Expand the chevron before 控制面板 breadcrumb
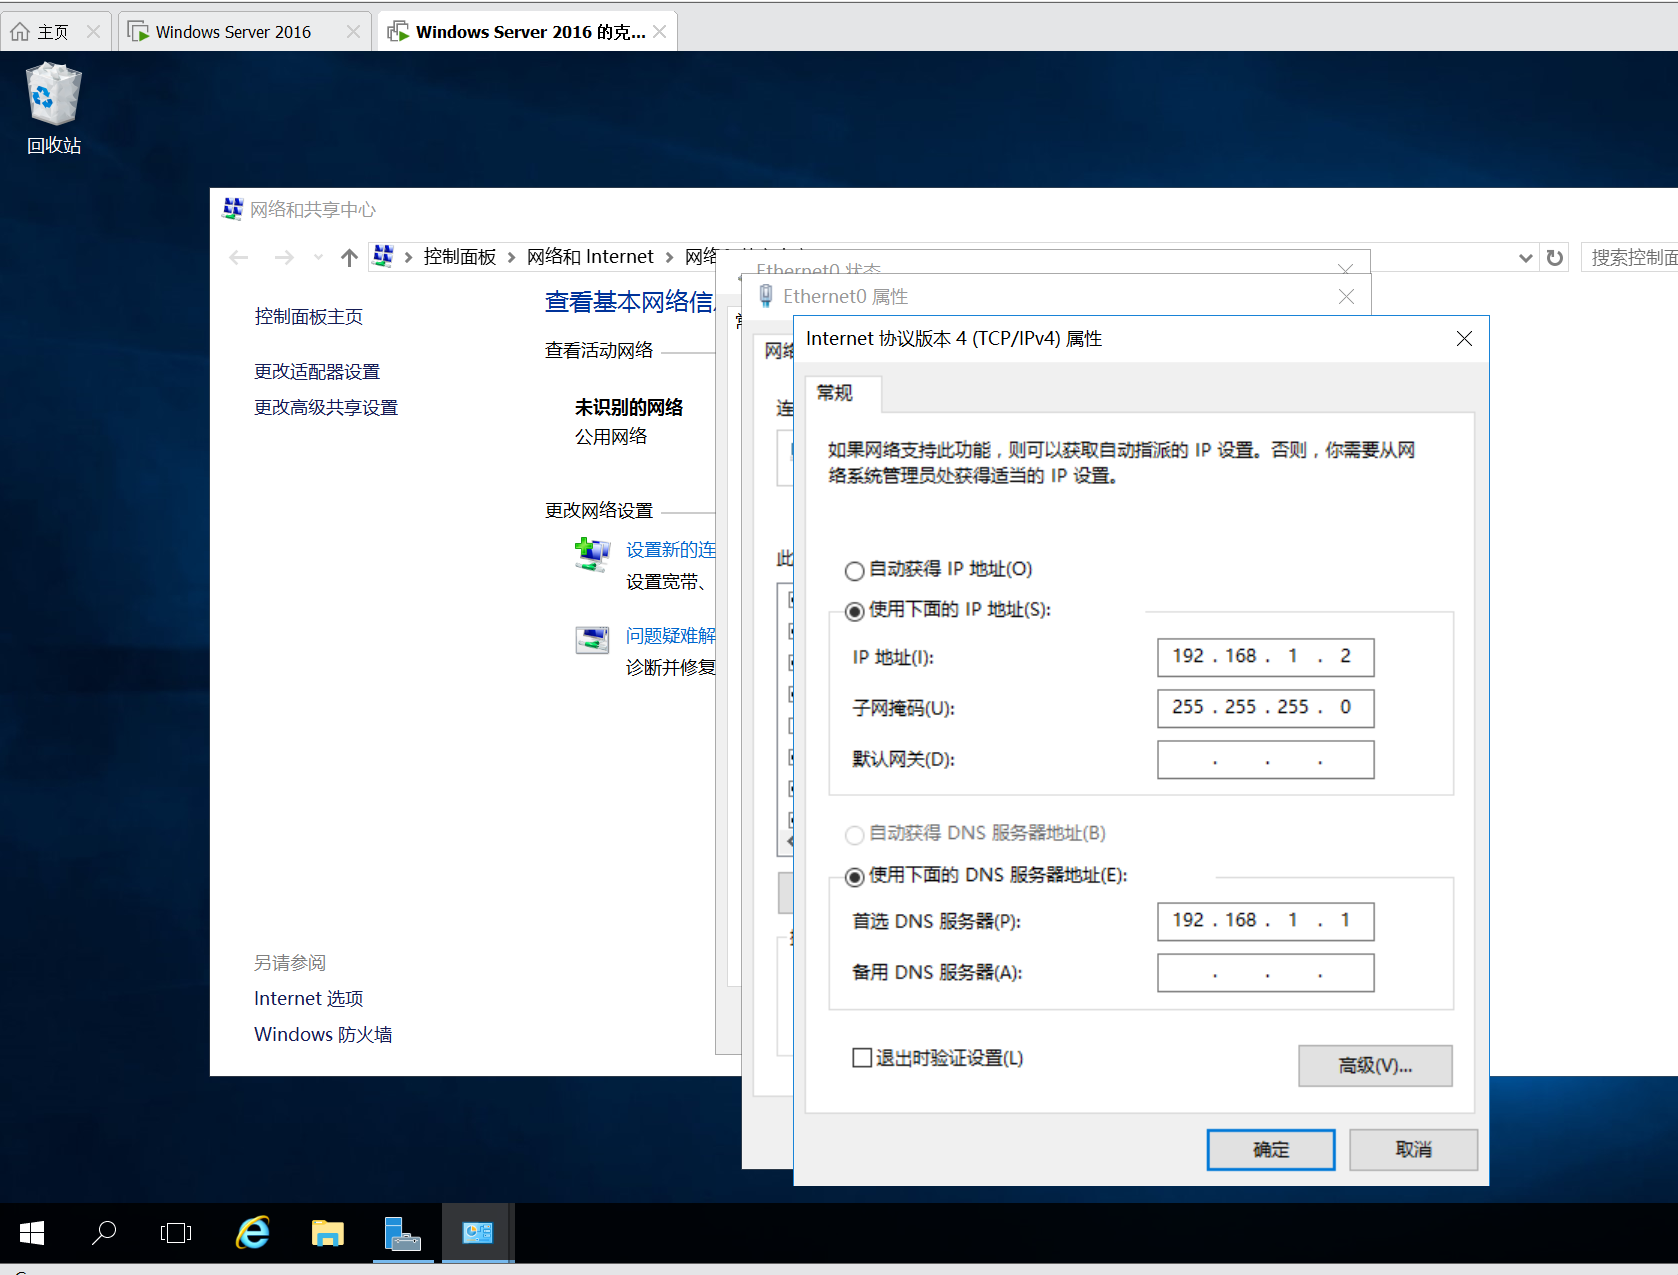1678x1275 pixels. click(x=408, y=258)
